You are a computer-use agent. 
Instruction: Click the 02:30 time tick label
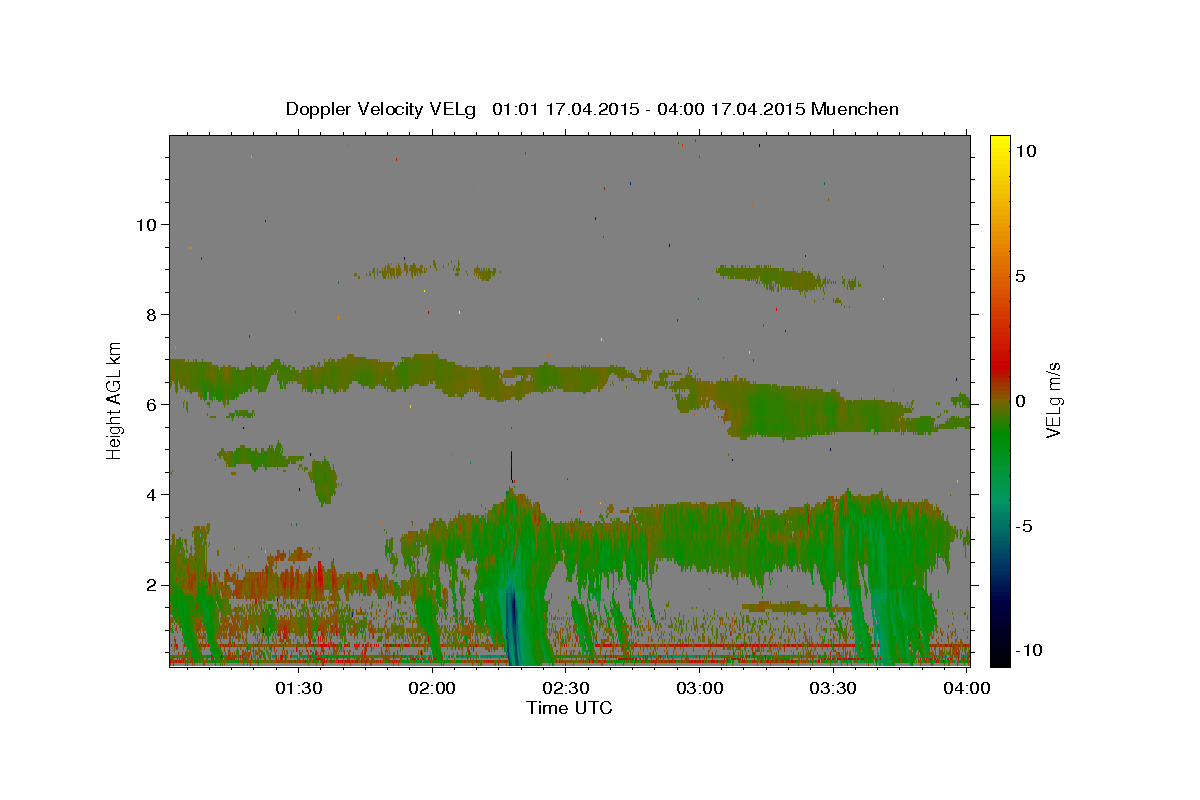tap(566, 688)
